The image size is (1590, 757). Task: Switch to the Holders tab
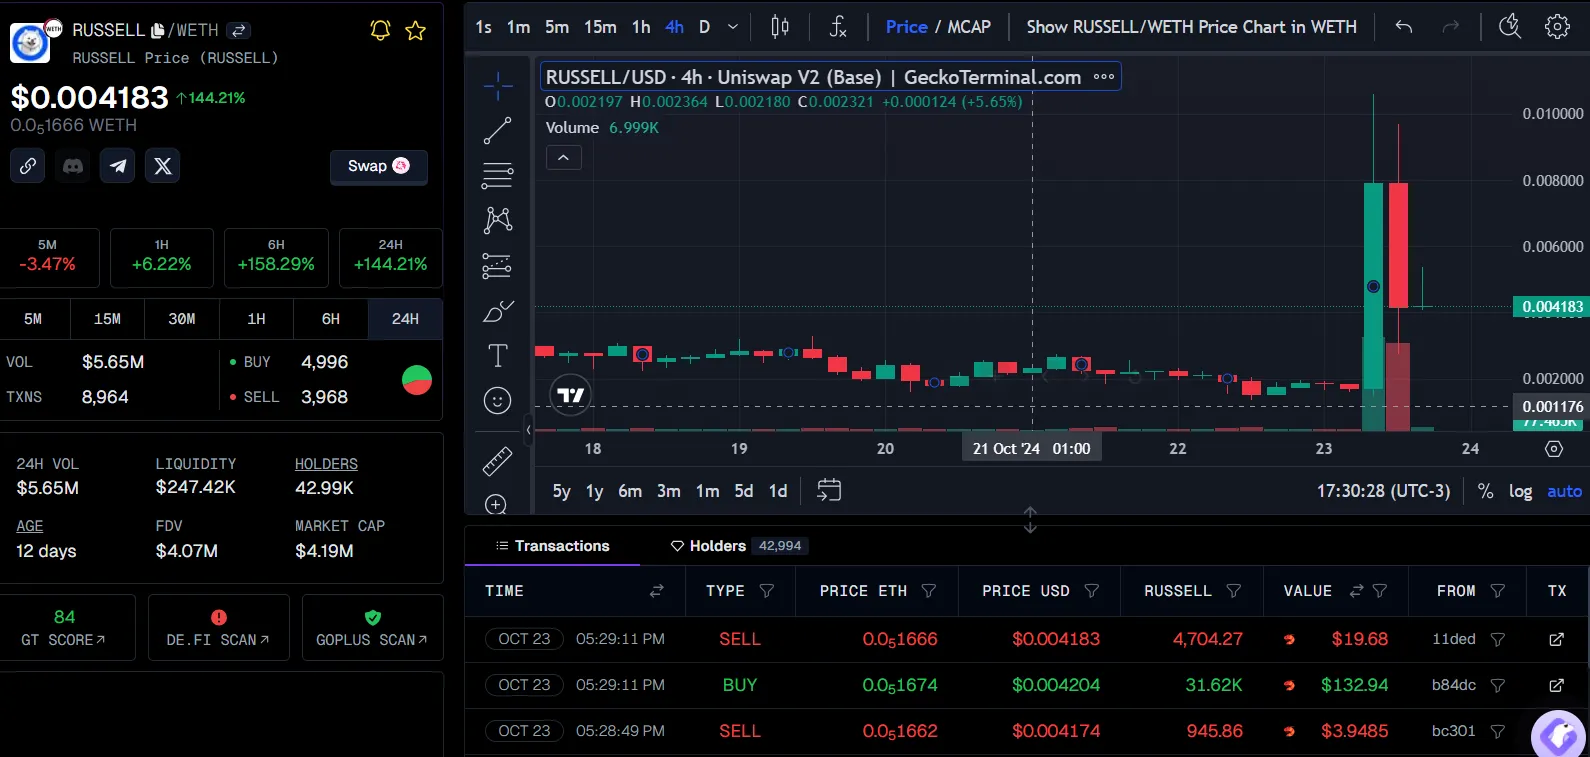717,546
